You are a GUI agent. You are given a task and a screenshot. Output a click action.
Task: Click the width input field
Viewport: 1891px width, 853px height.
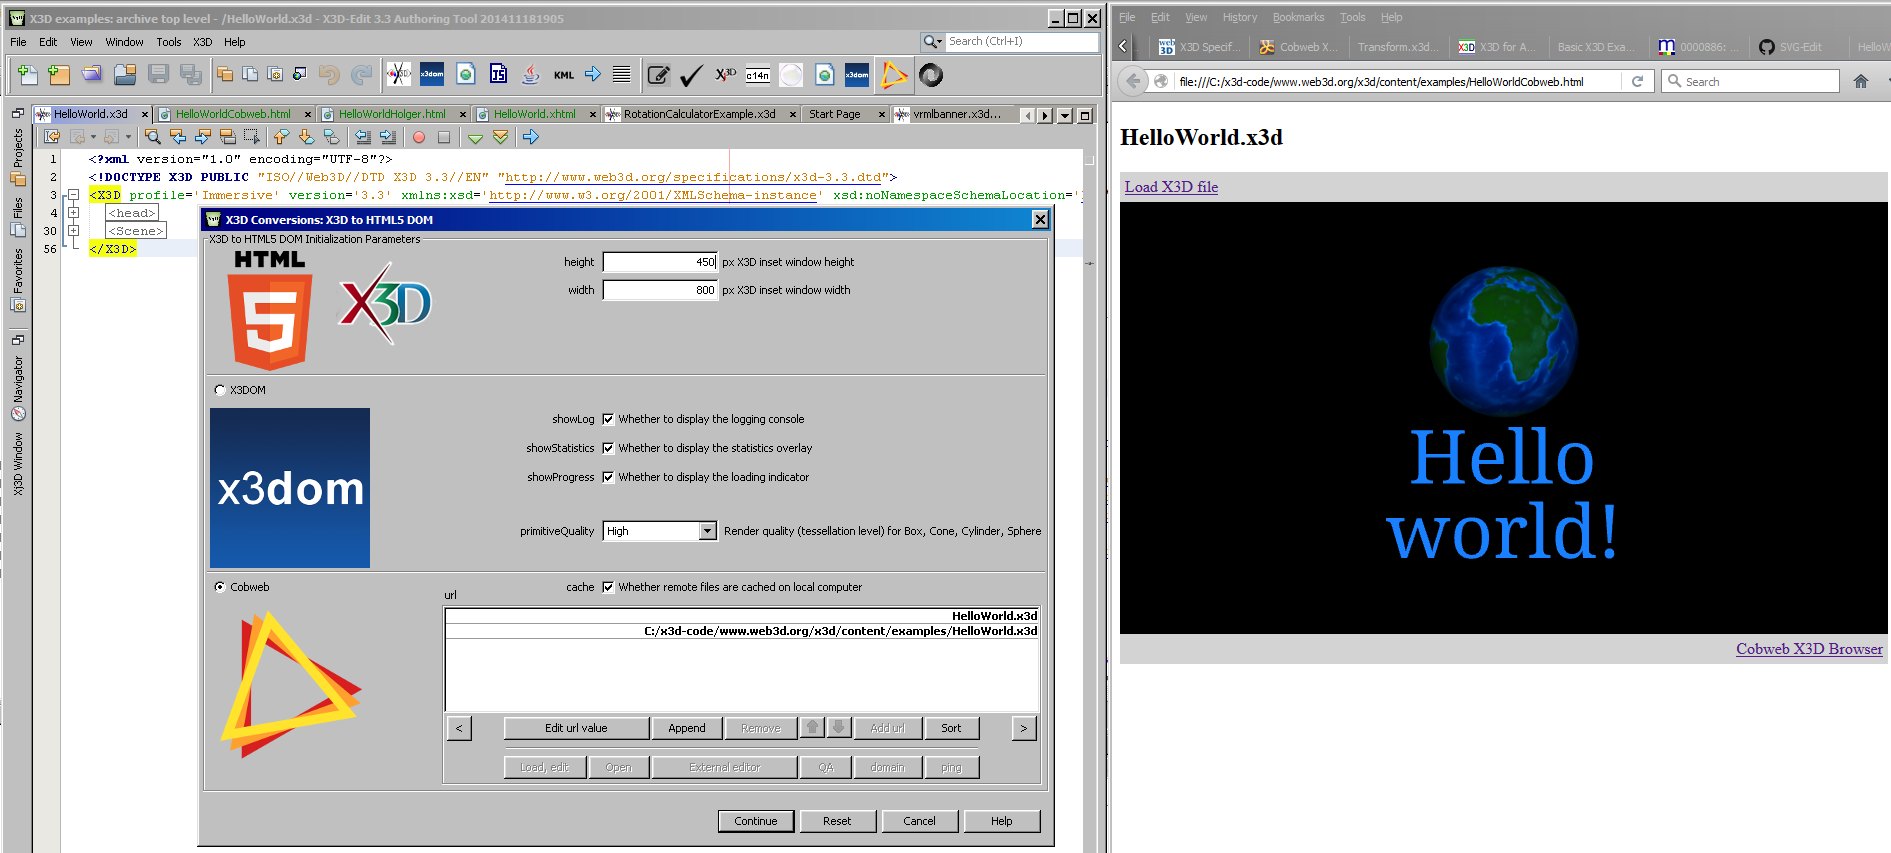pyautogui.click(x=660, y=290)
